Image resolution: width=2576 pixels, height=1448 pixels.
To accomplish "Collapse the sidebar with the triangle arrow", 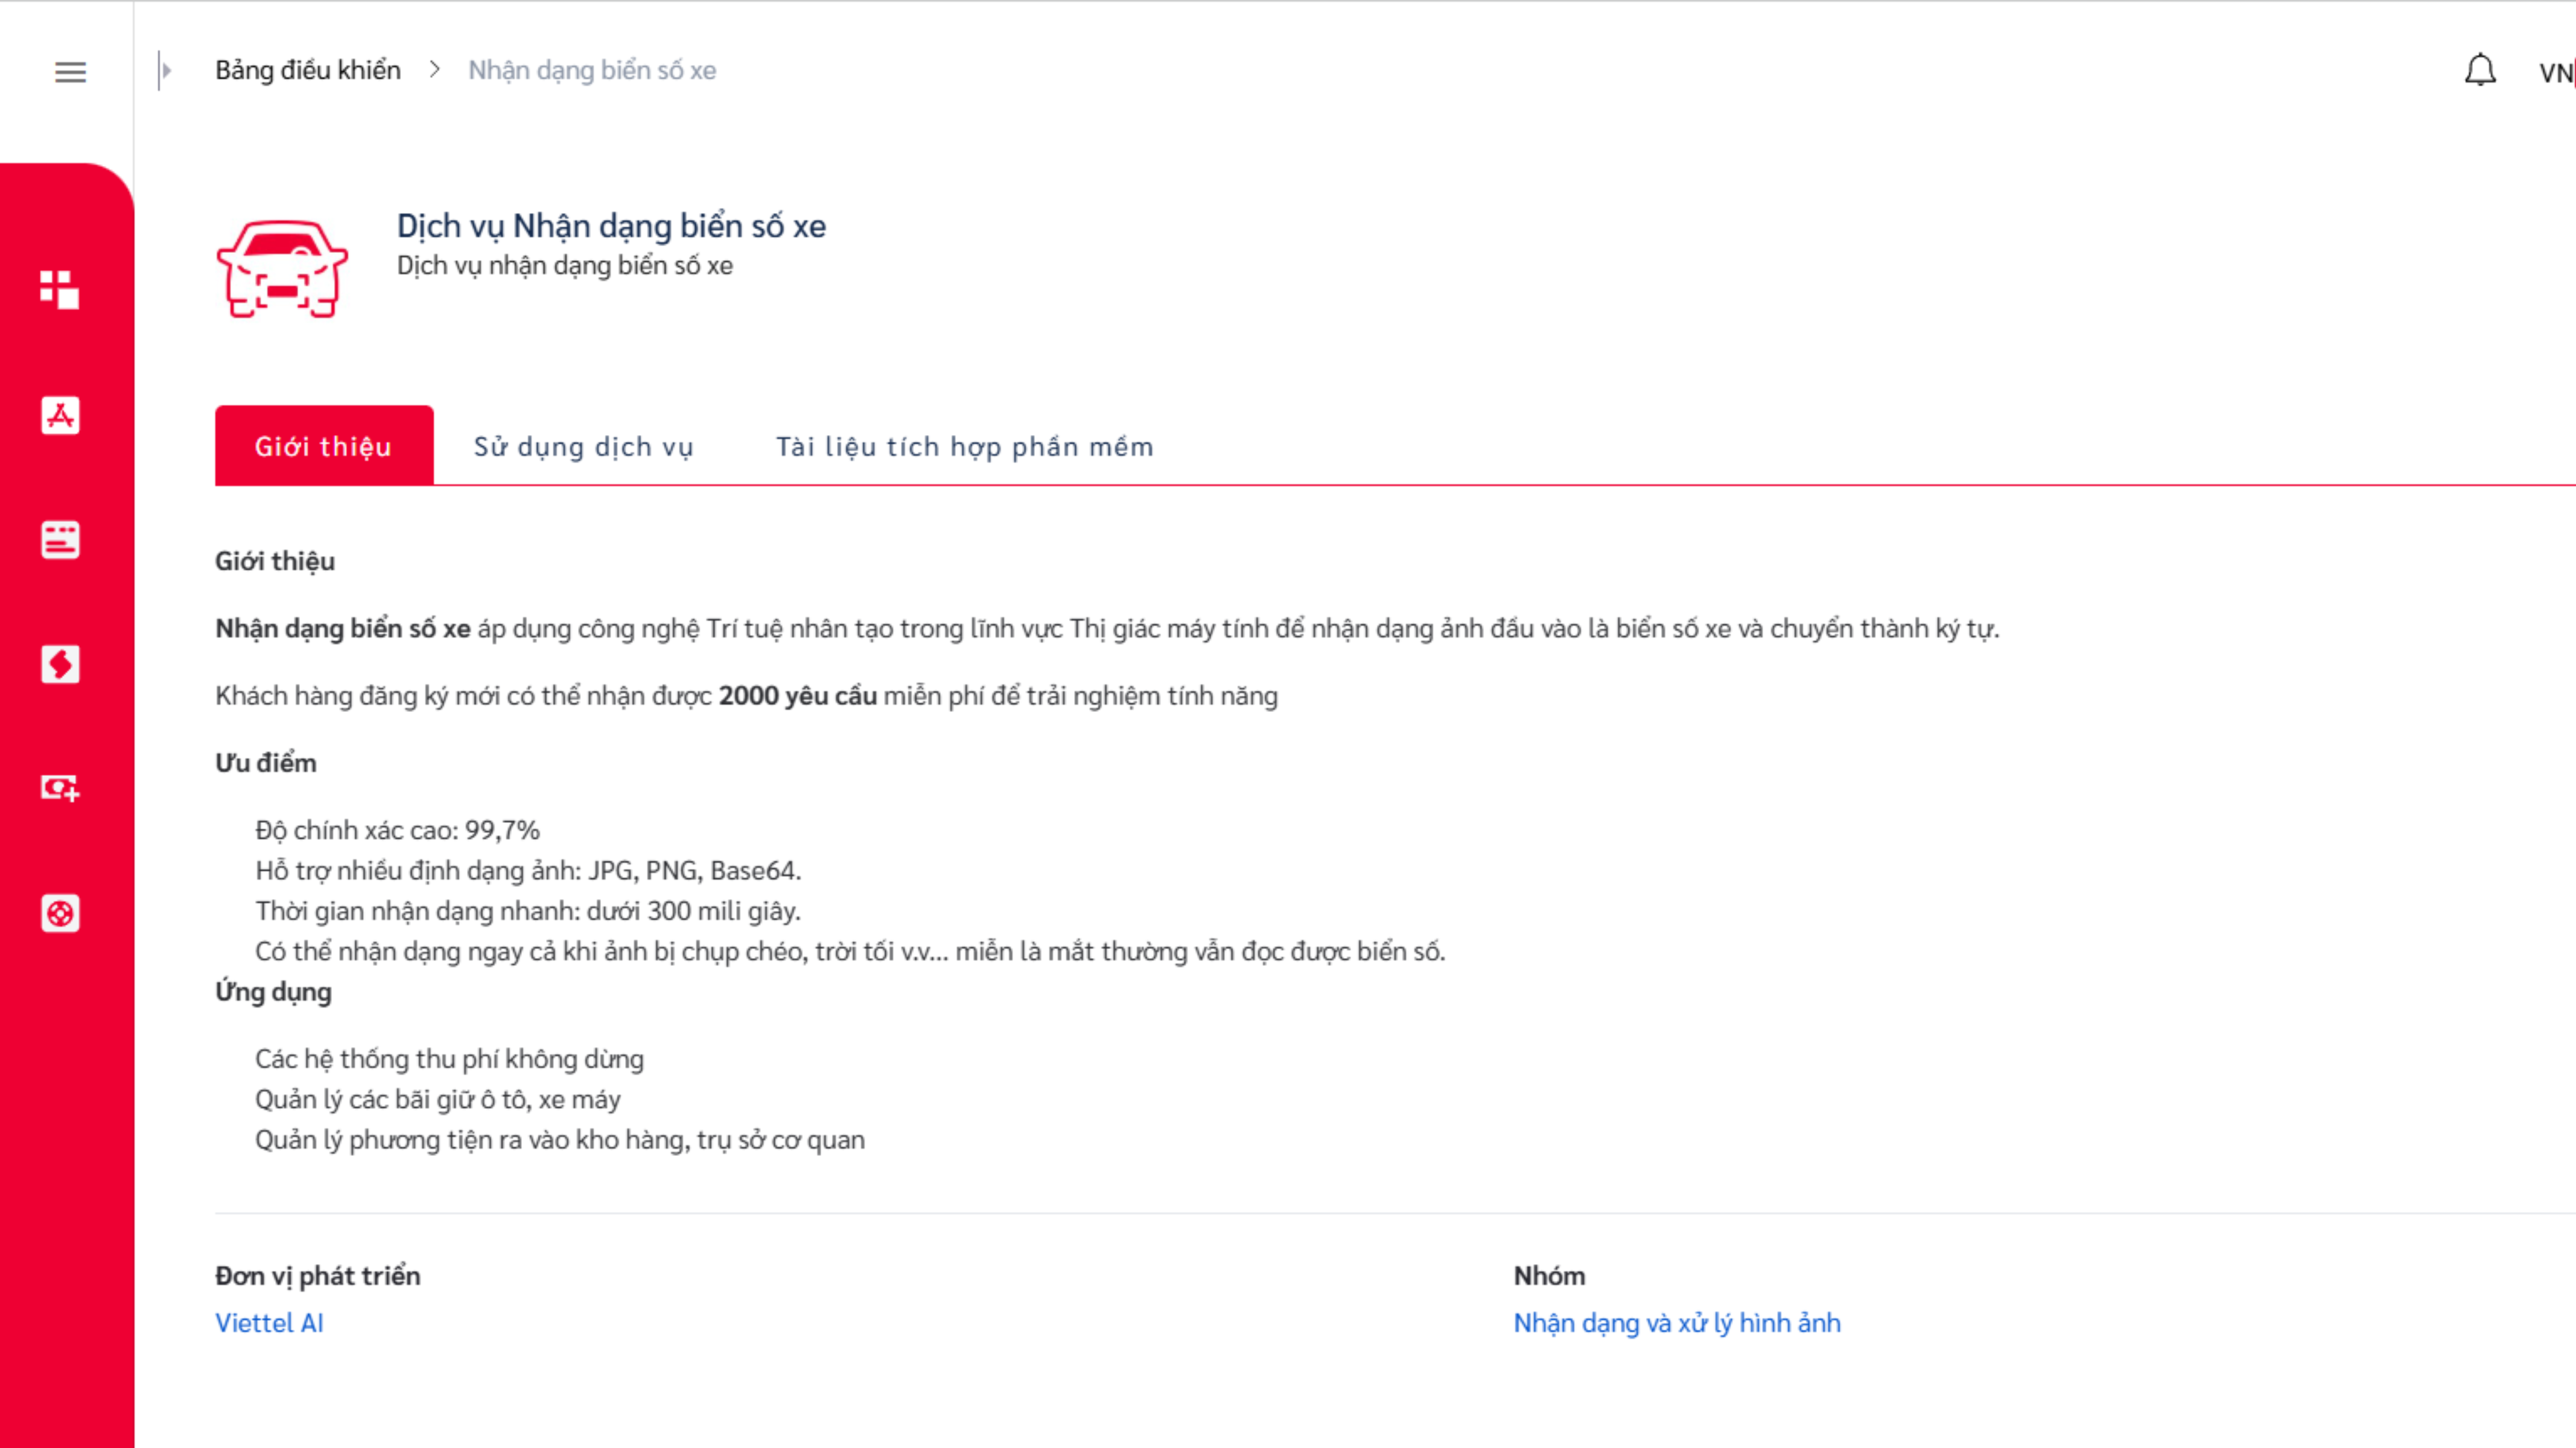I will click(x=166, y=70).
